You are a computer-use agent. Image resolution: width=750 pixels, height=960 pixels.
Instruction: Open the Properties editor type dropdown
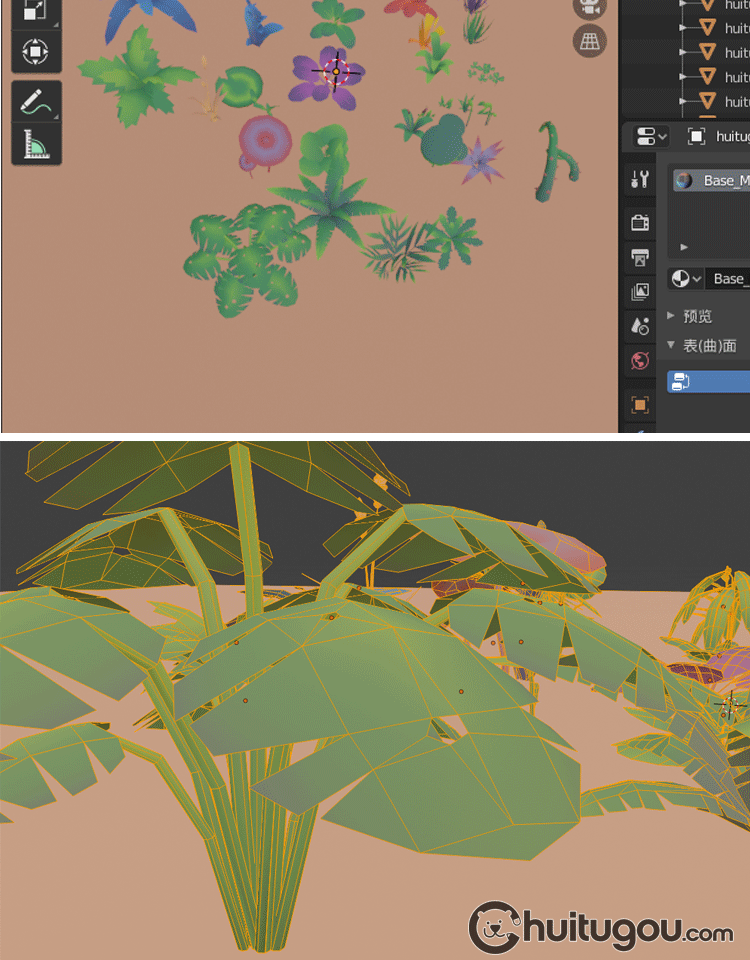click(x=651, y=136)
